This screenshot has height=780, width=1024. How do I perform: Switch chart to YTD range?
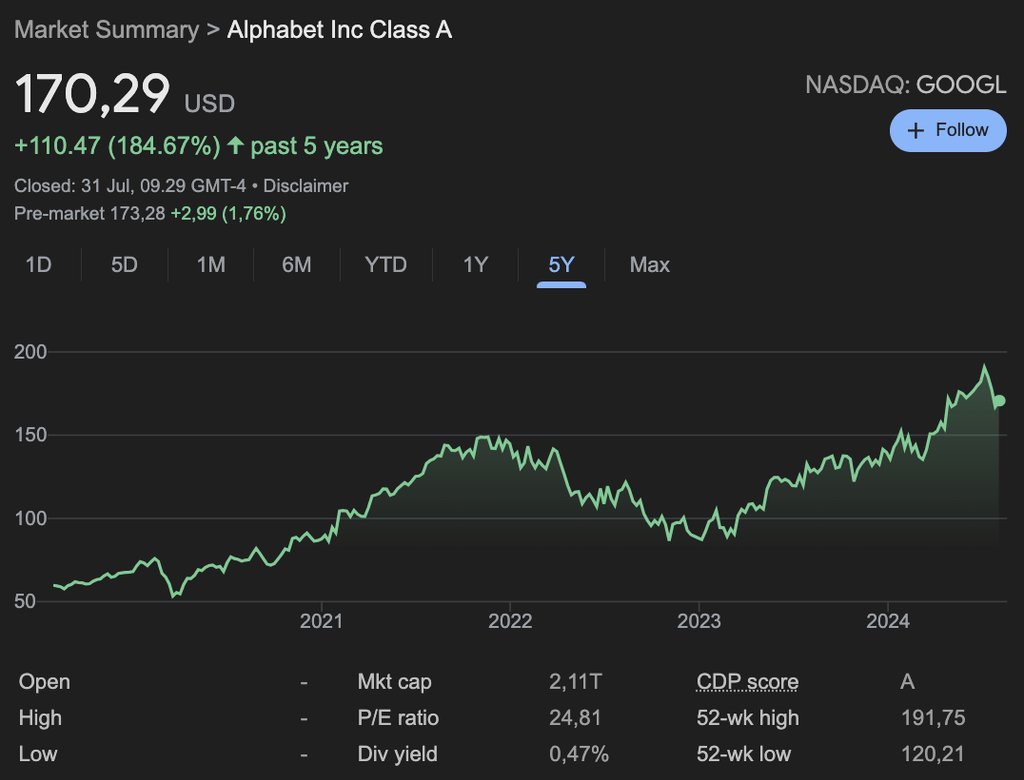pyautogui.click(x=386, y=265)
